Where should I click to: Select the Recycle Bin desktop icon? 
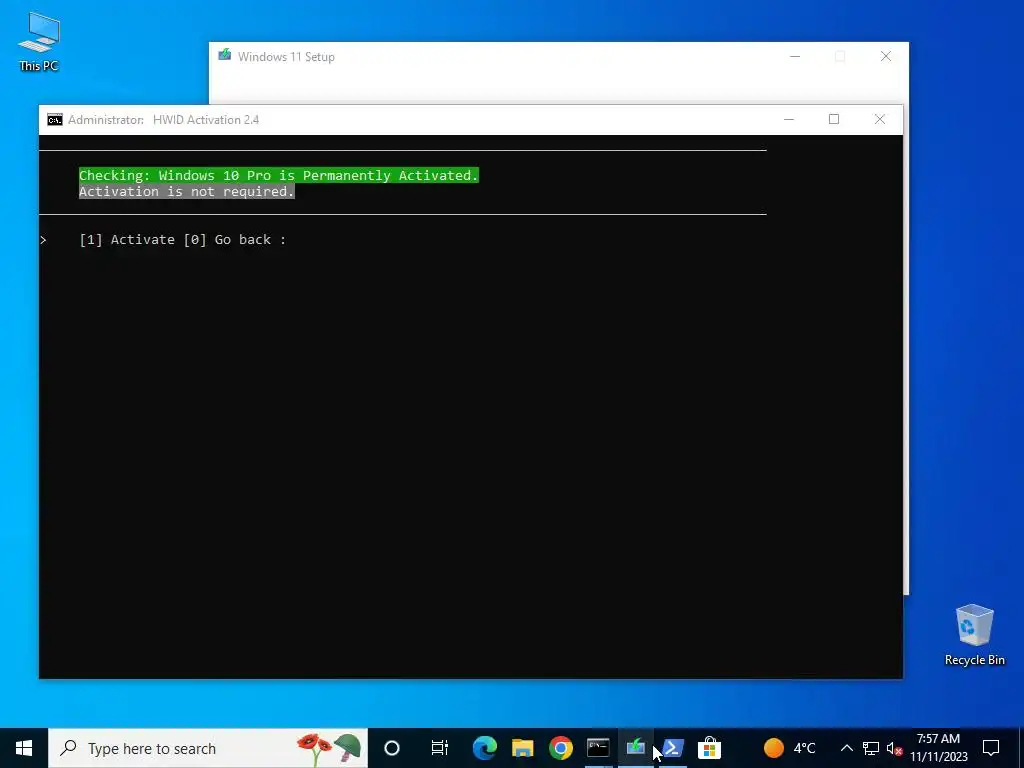tap(974, 635)
